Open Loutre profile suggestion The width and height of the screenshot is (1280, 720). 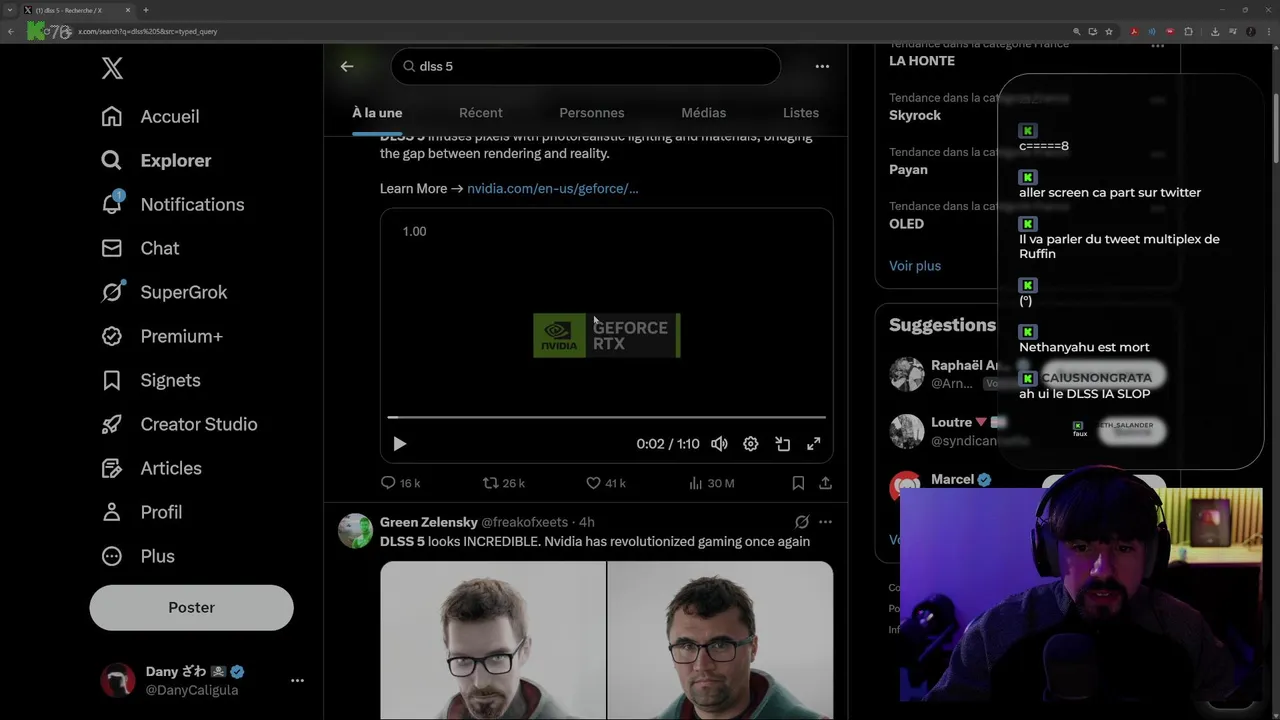point(950,422)
